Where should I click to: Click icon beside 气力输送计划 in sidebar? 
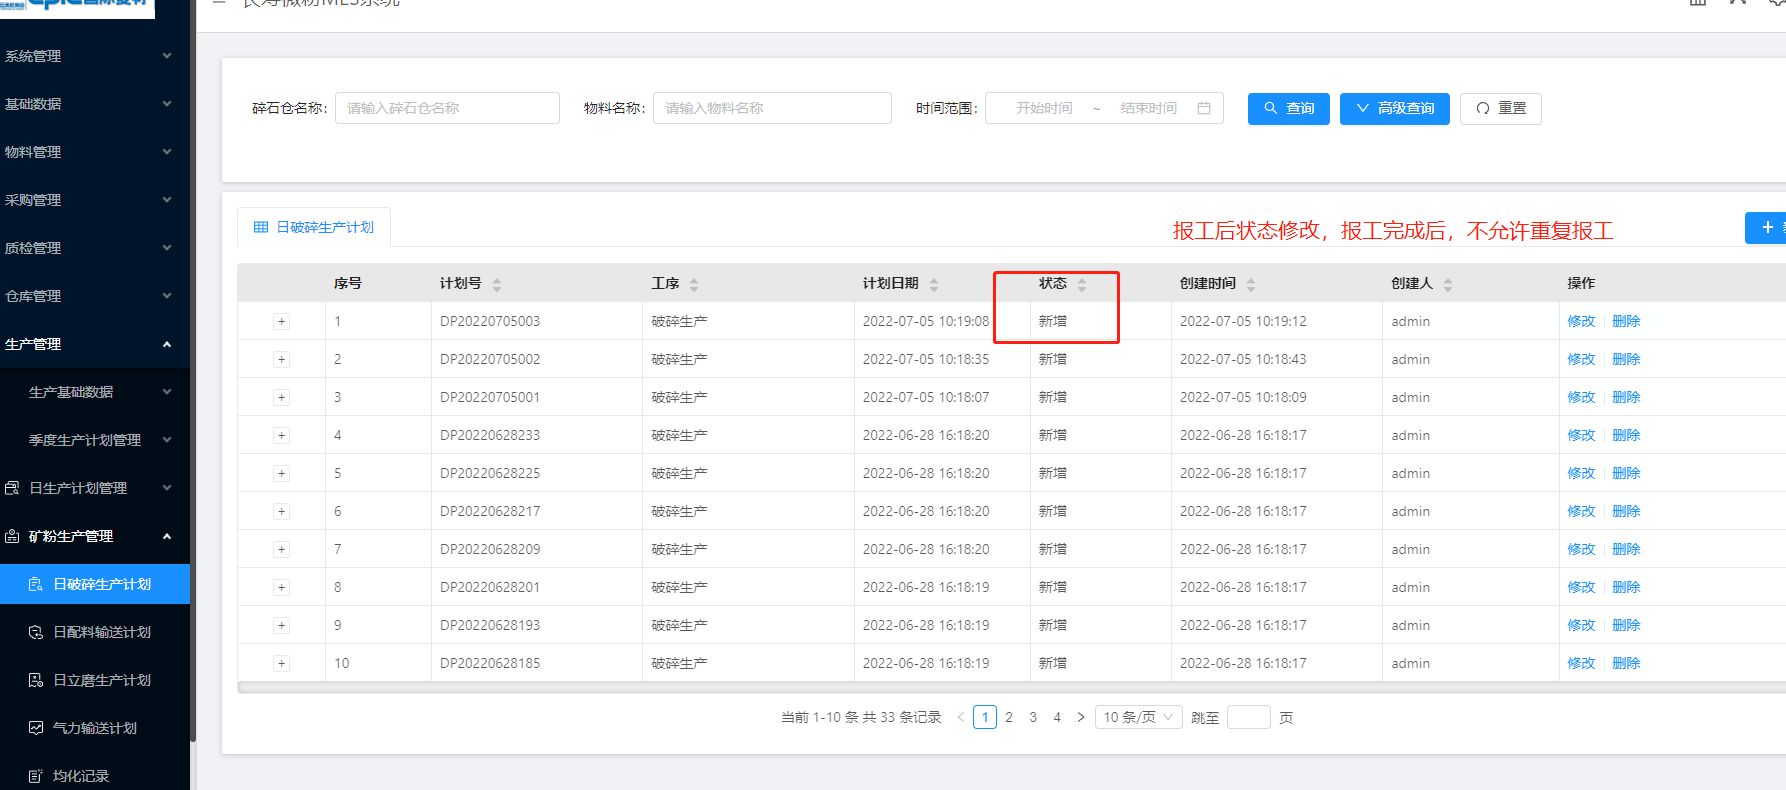(x=36, y=728)
